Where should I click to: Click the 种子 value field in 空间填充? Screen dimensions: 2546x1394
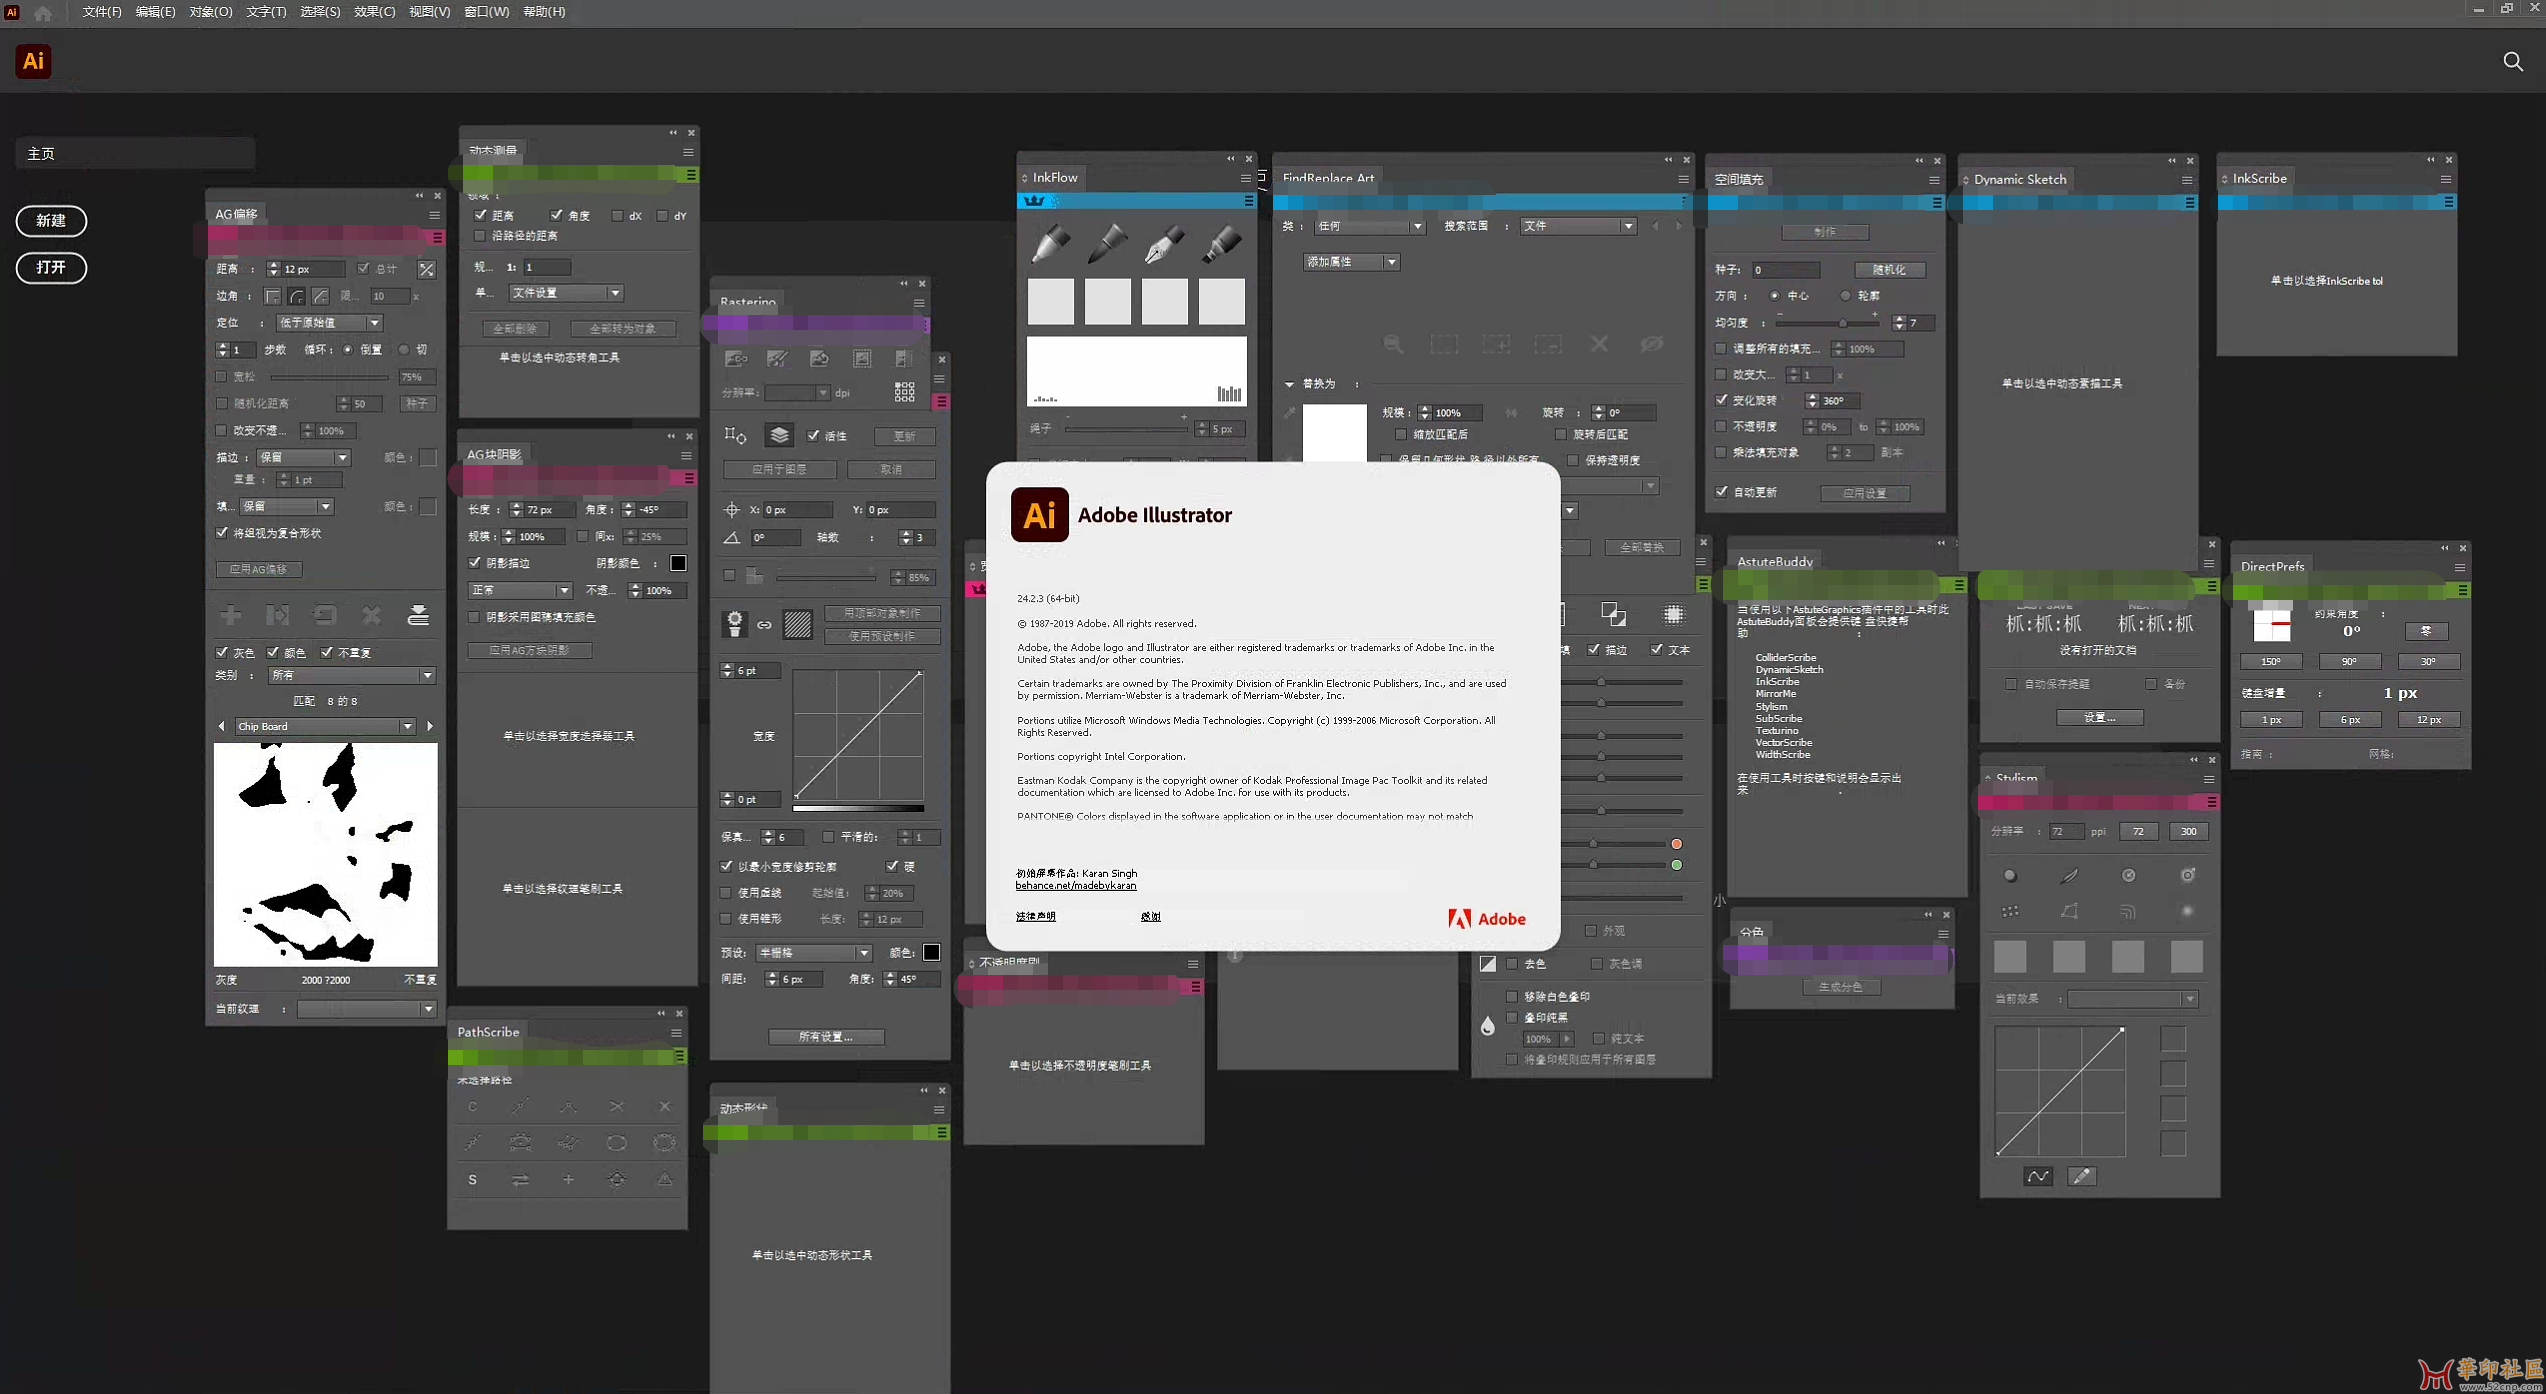point(1784,270)
